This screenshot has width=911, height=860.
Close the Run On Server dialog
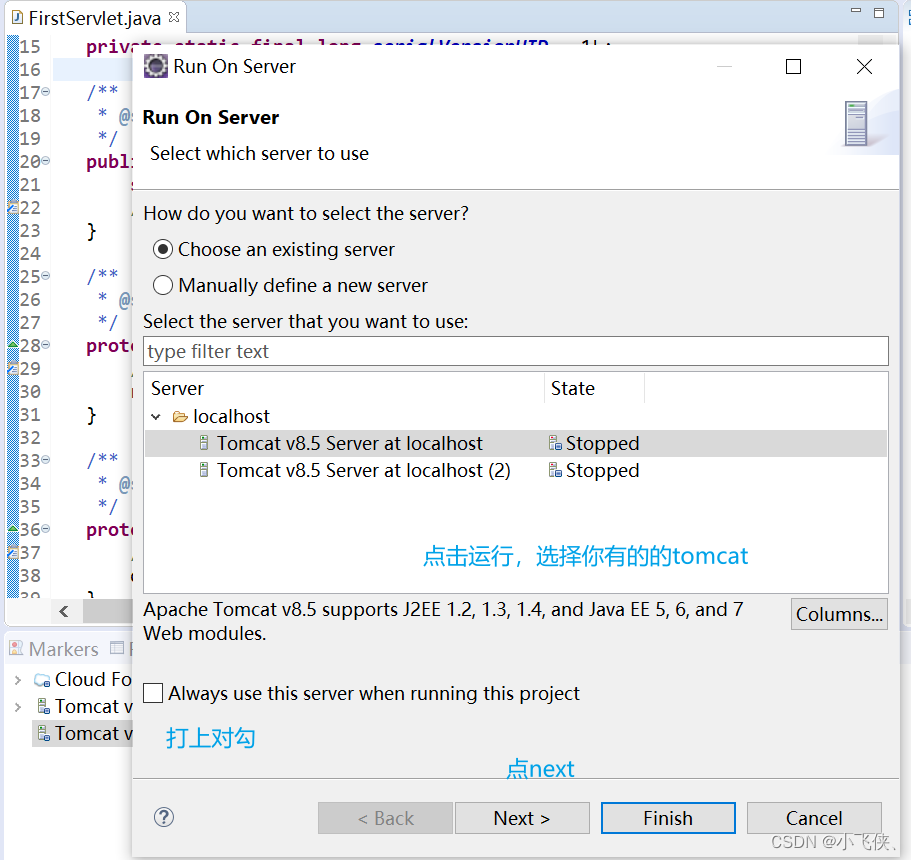point(865,67)
